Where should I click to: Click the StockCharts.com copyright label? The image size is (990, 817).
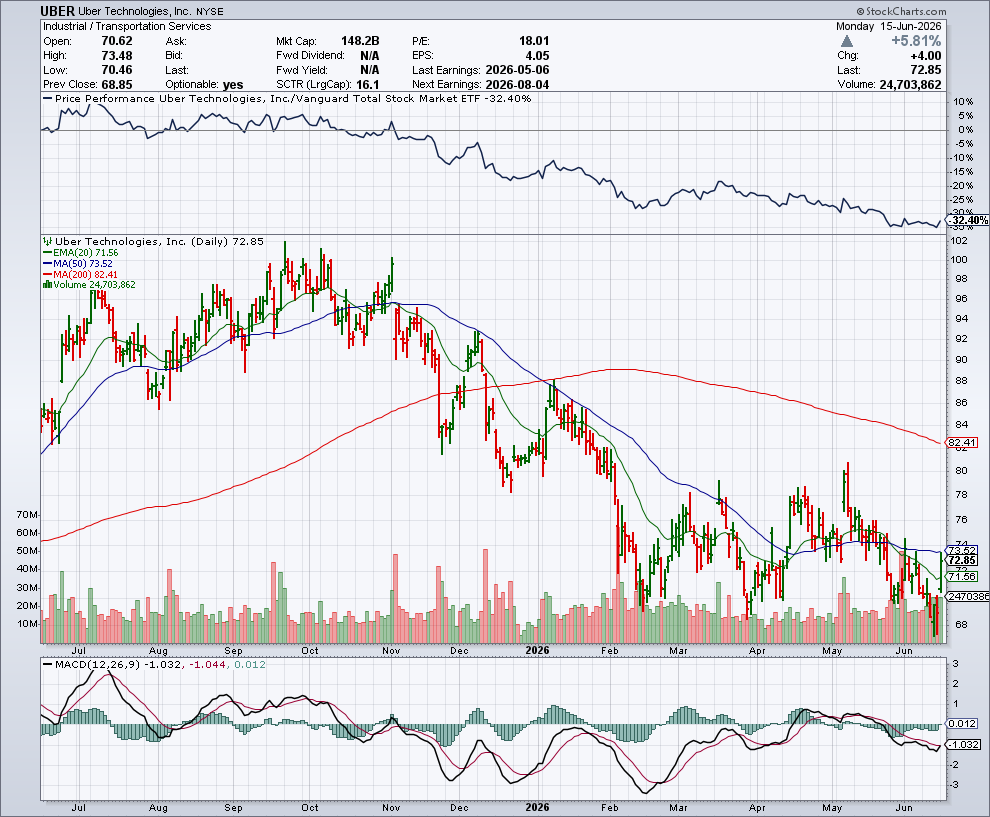[x=902, y=11]
